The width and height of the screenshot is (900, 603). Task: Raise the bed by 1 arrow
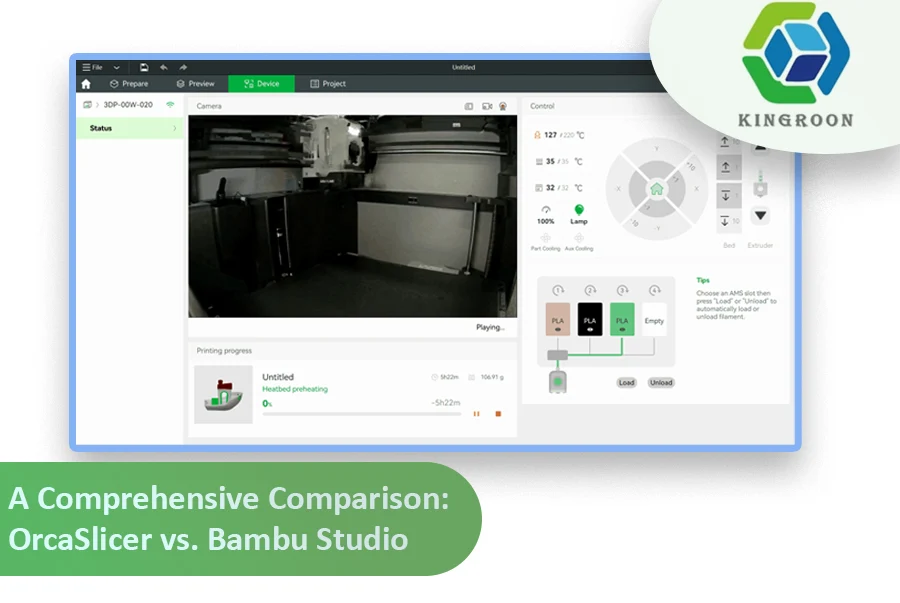pyautogui.click(x=729, y=168)
